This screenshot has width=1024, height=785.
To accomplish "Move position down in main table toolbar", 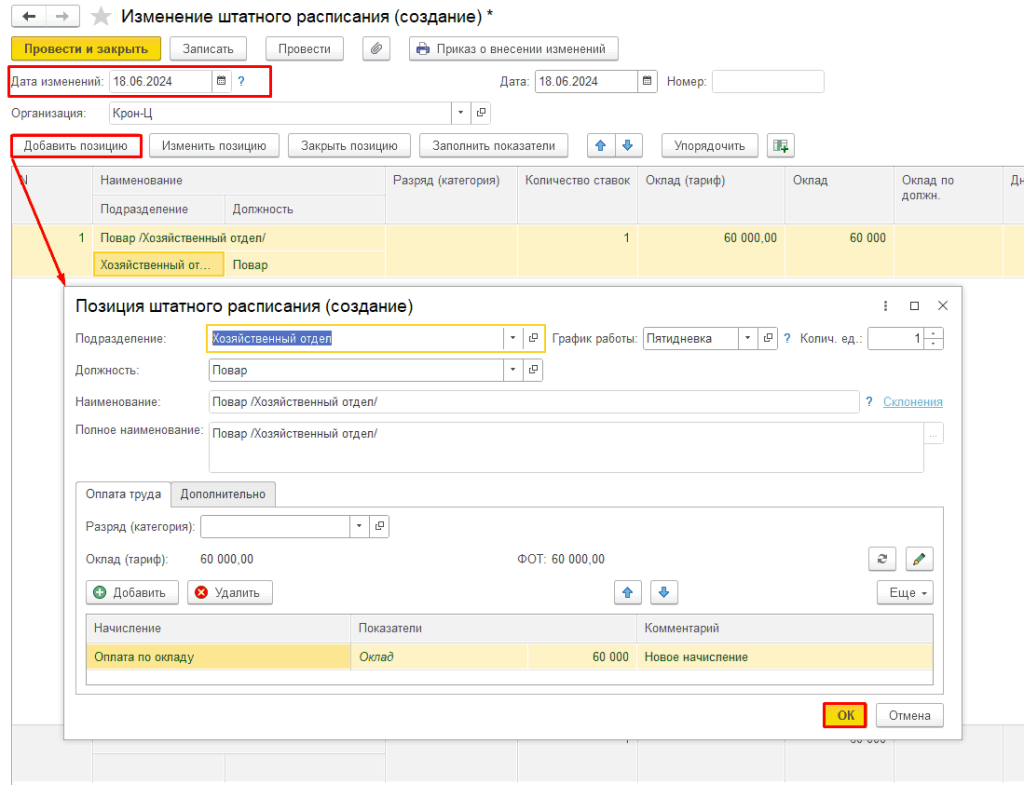I will point(628,146).
